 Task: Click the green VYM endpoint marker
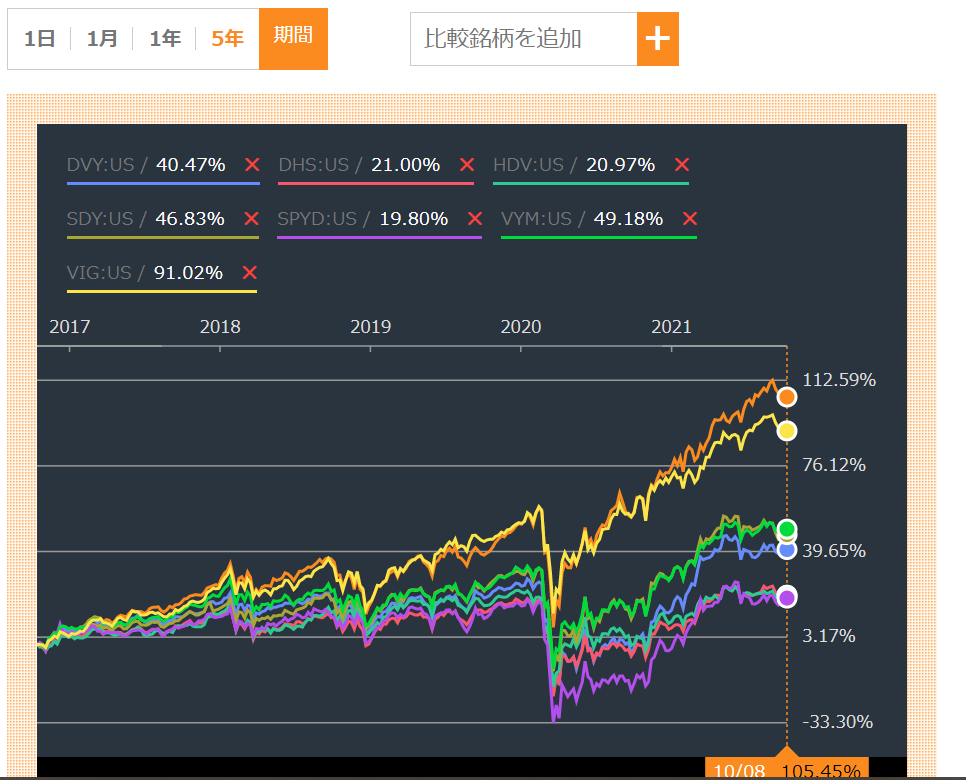pos(787,529)
